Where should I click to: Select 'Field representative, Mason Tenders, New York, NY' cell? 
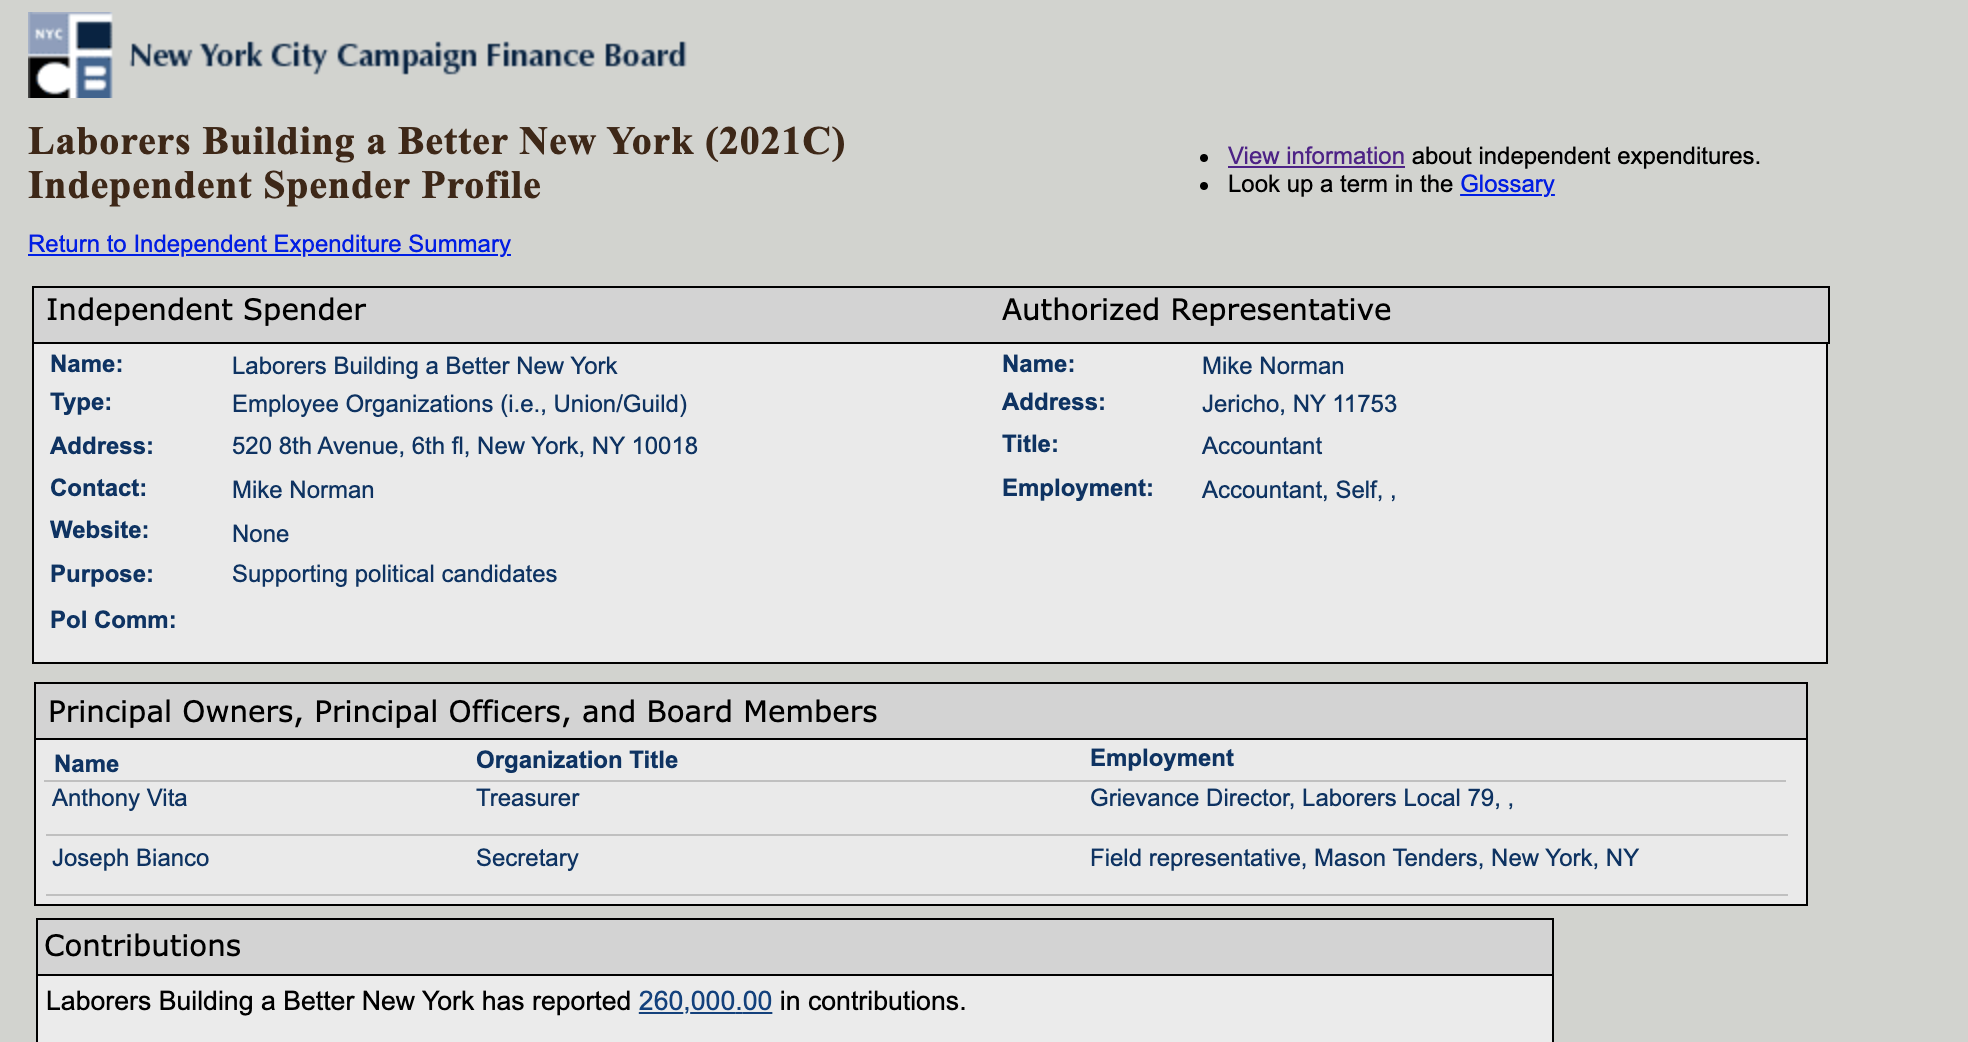(x=1364, y=858)
